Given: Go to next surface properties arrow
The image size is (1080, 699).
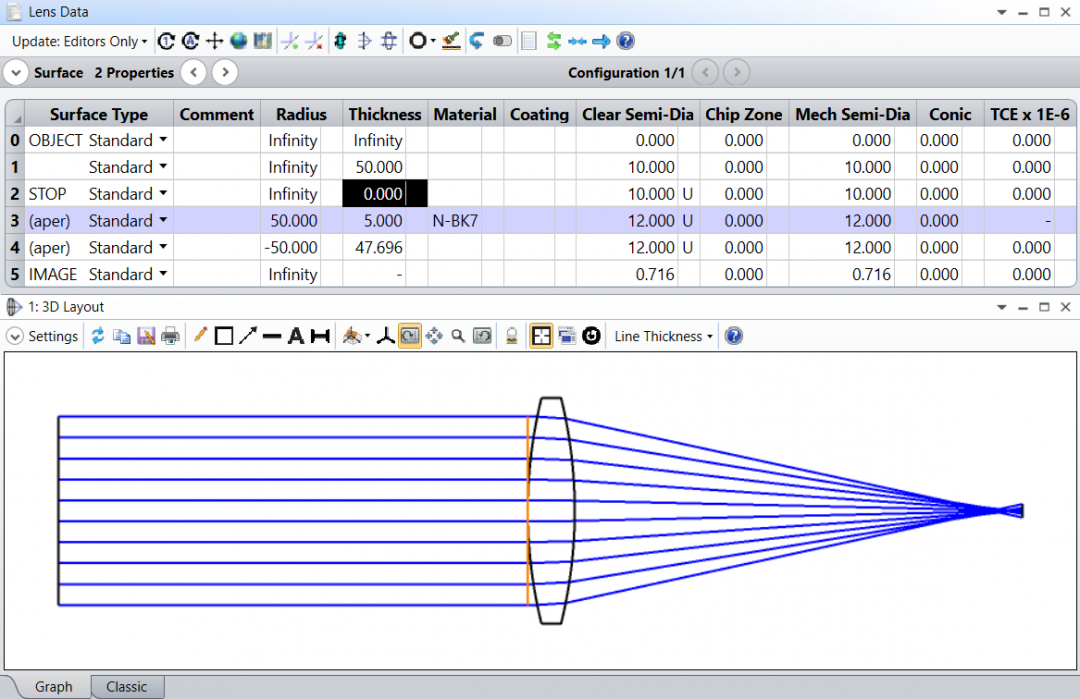Looking at the screenshot, I should pos(225,73).
